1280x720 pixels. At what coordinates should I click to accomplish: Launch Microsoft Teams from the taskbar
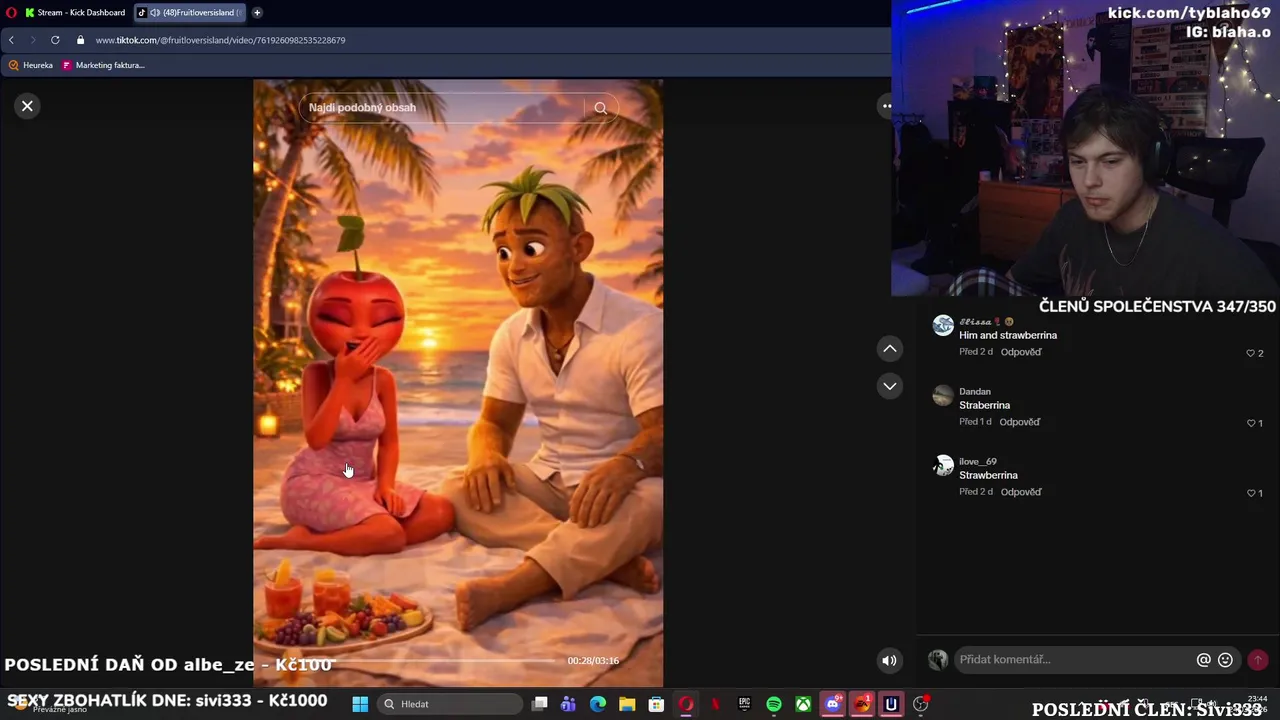(x=568, y=704)
